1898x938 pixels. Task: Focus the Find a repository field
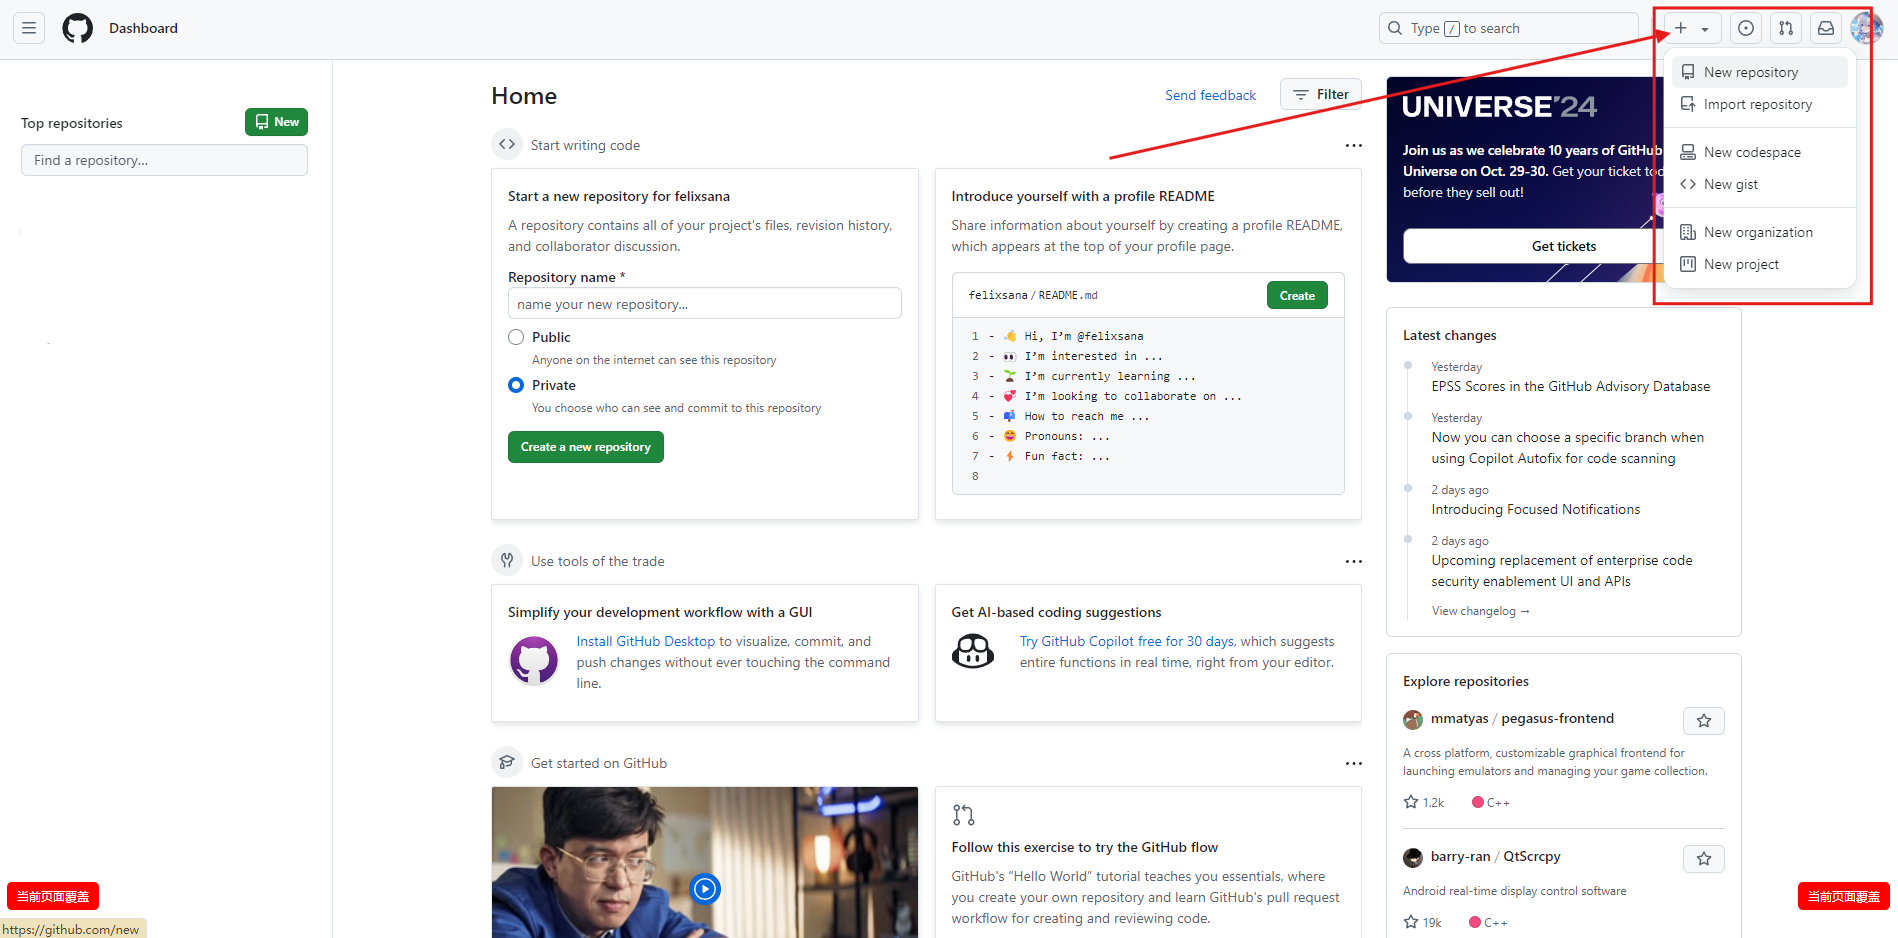coord(164,160)
